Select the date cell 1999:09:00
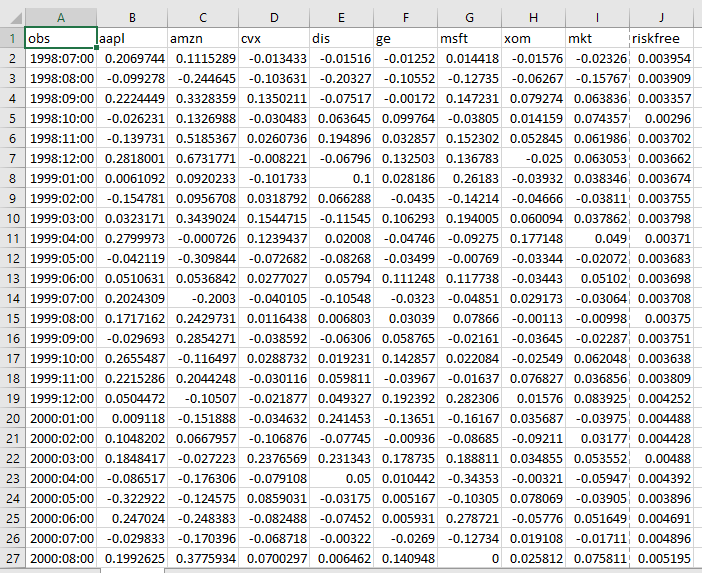Viewport: 702px width, 573px height. coord(61,338)
